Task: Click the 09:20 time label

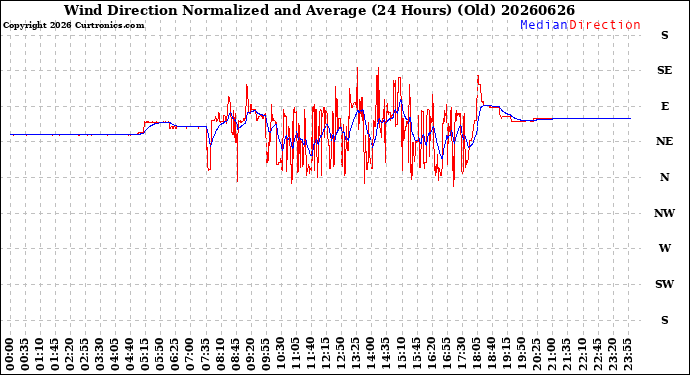Action: (250, 354)
